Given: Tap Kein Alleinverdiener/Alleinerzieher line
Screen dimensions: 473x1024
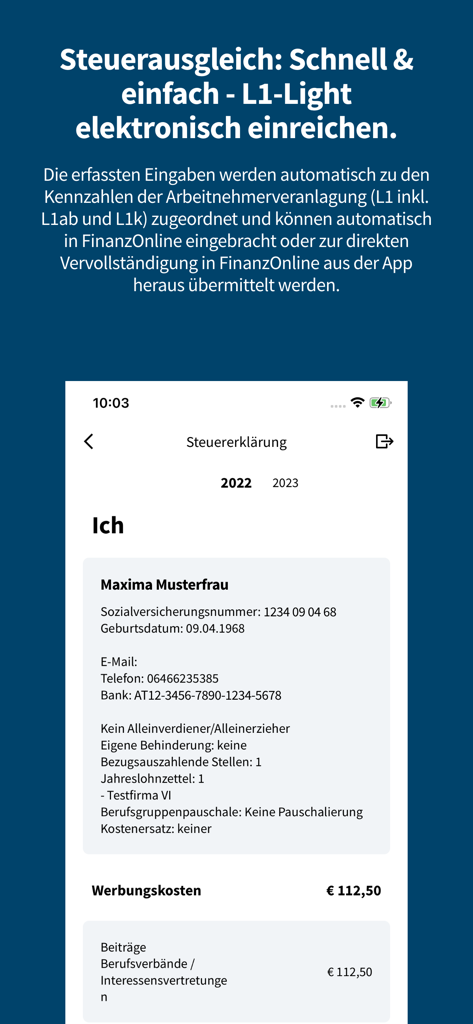Looking at the screenshot, I should pyautogui.click(x=195, y=728).
